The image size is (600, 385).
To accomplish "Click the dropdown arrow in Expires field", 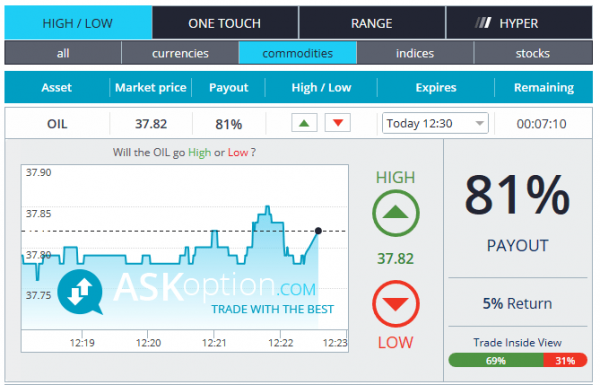I will [x=479, y=124].
